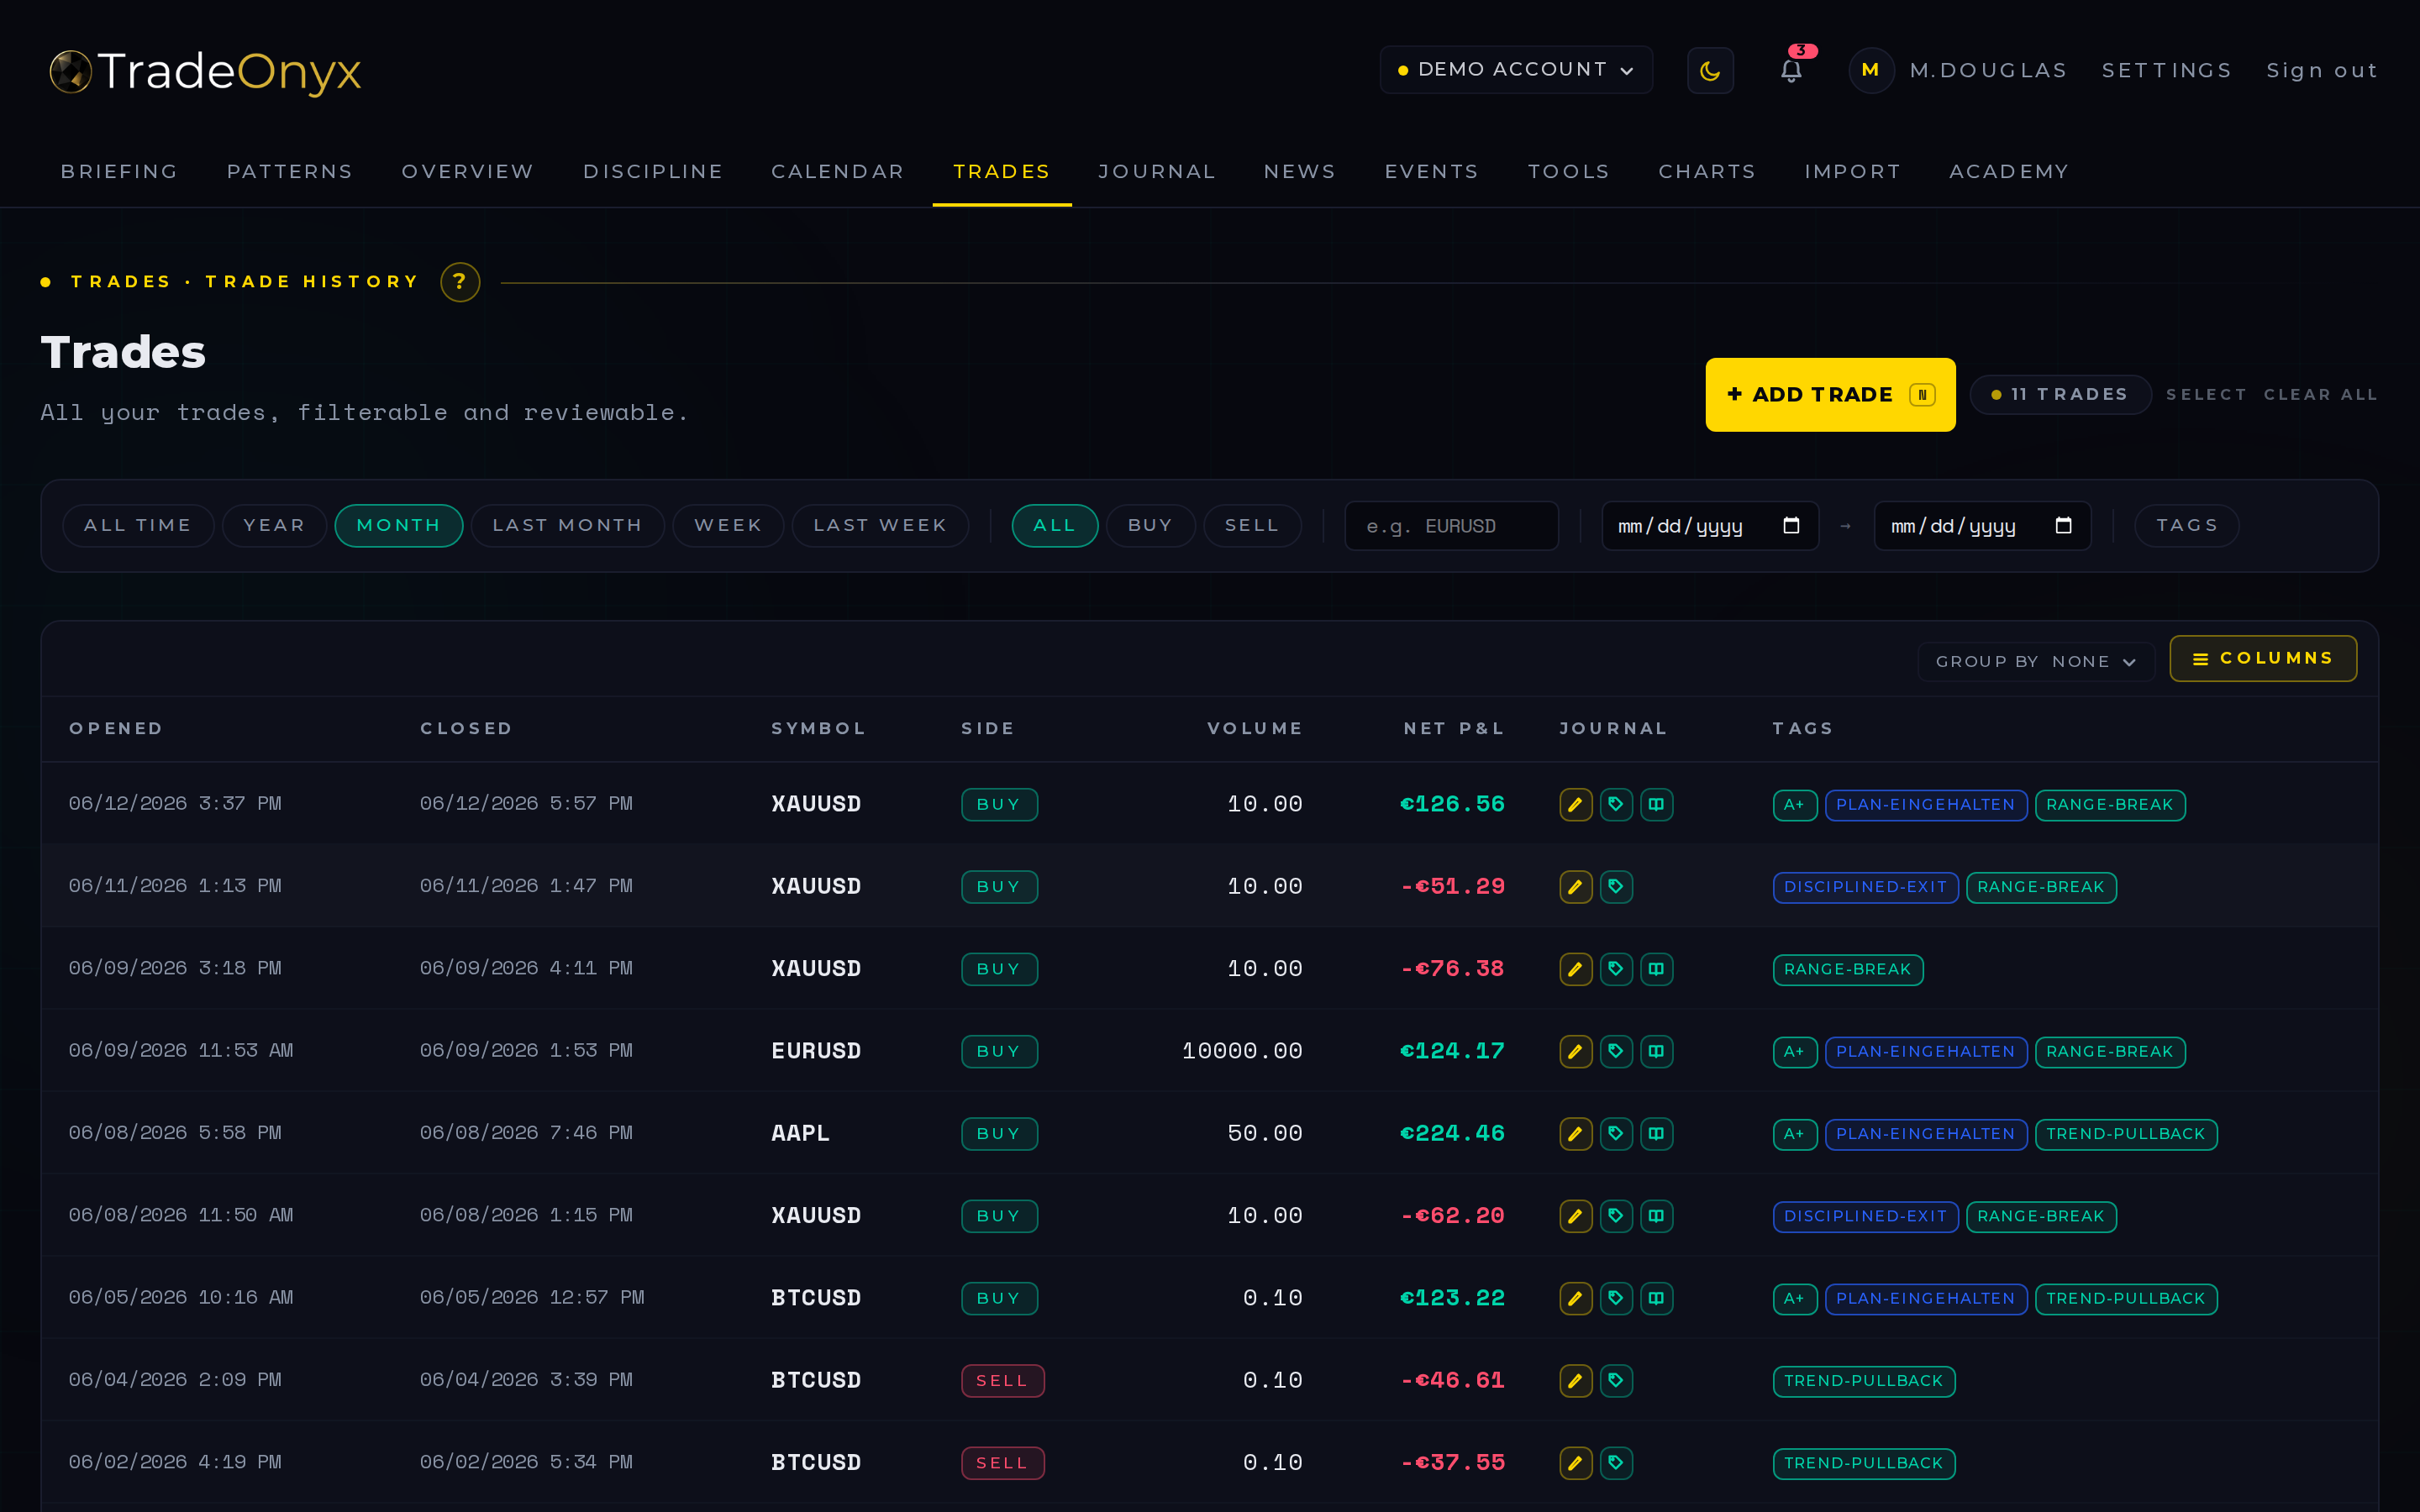Open COLUMNS chooser
This screenshot has width=2420, height=1512.
coord(2263,659)
